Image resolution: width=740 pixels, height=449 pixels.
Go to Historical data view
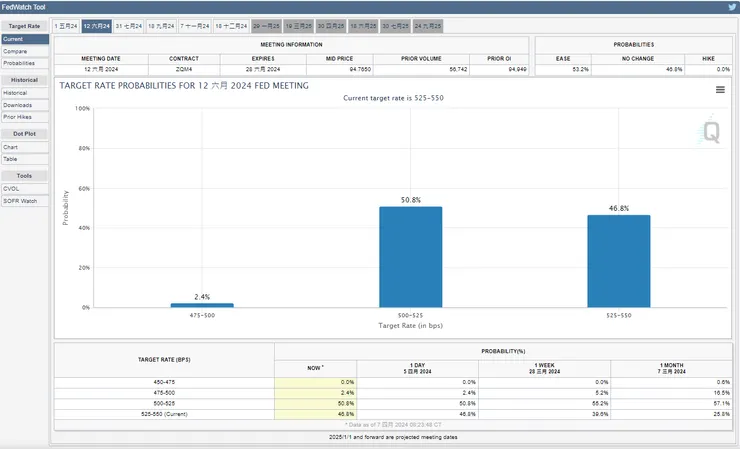[15, 93]
